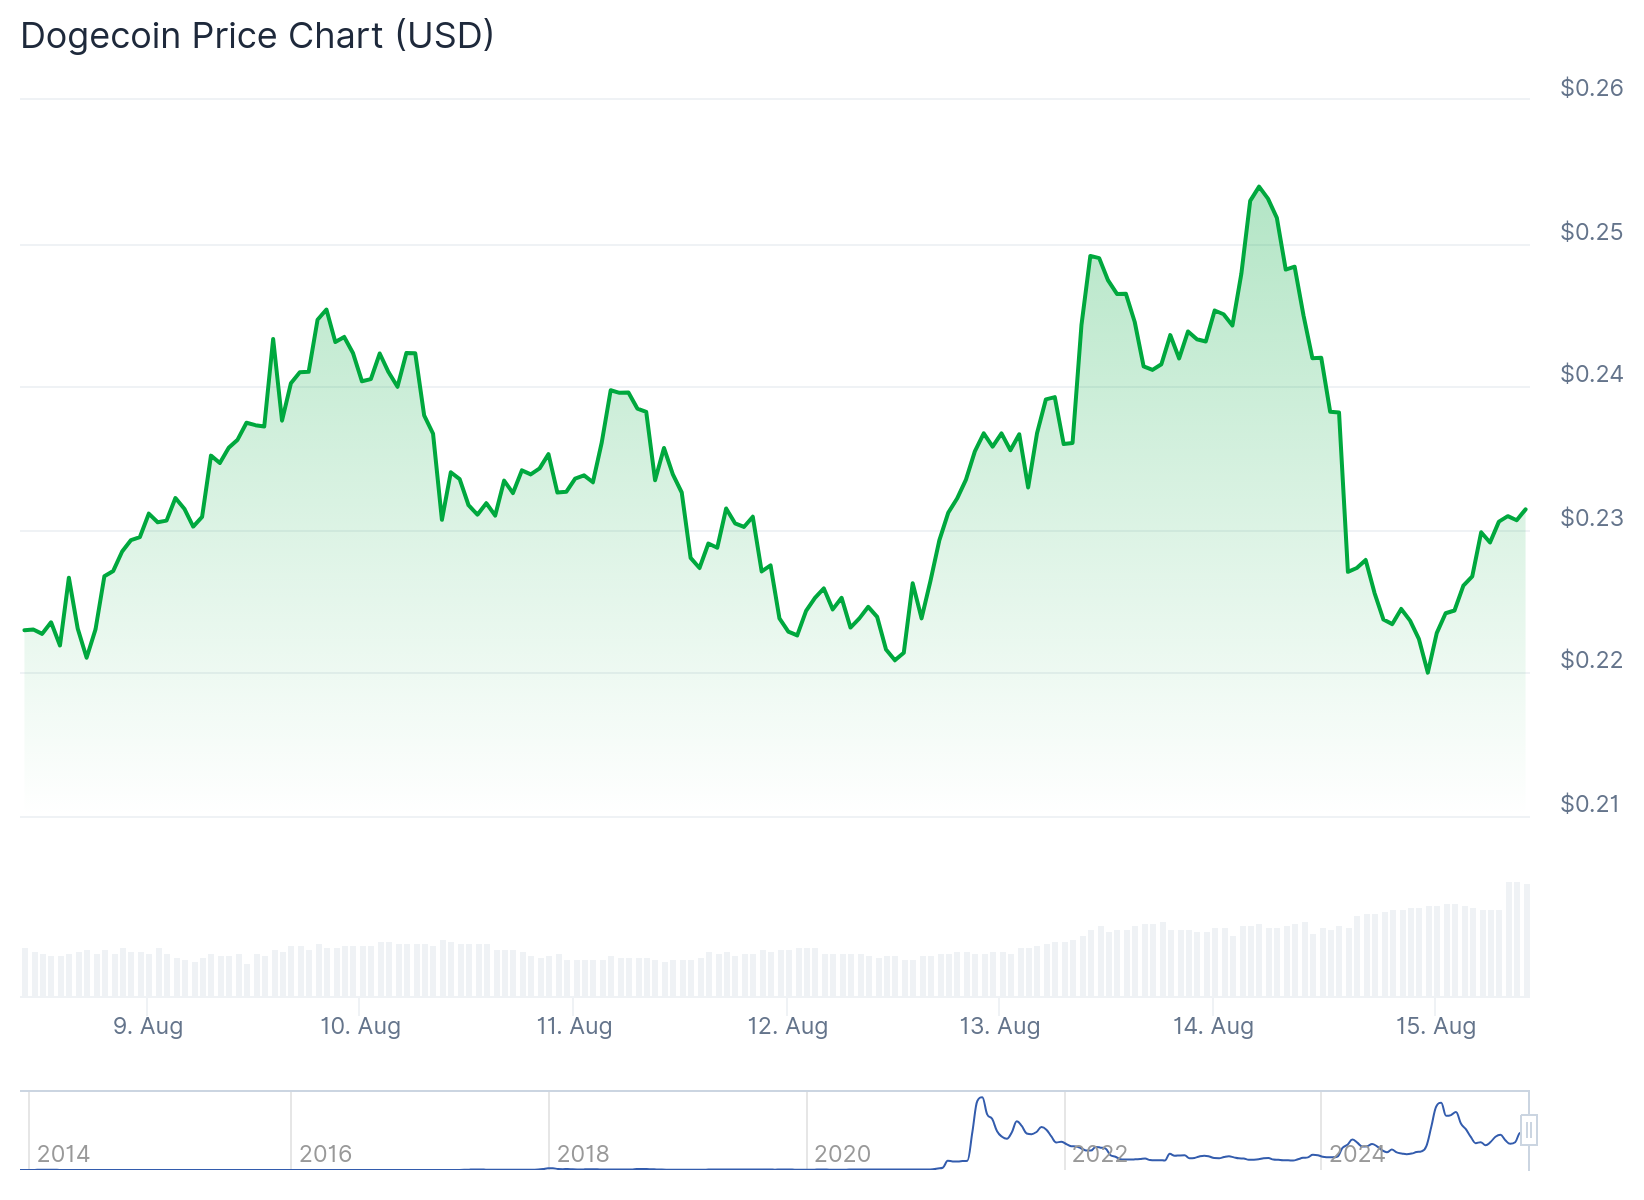This screenshot has height=1200, width=1644.
Task: Click the 2014 label in the navigator
Action: [63, 1153]
